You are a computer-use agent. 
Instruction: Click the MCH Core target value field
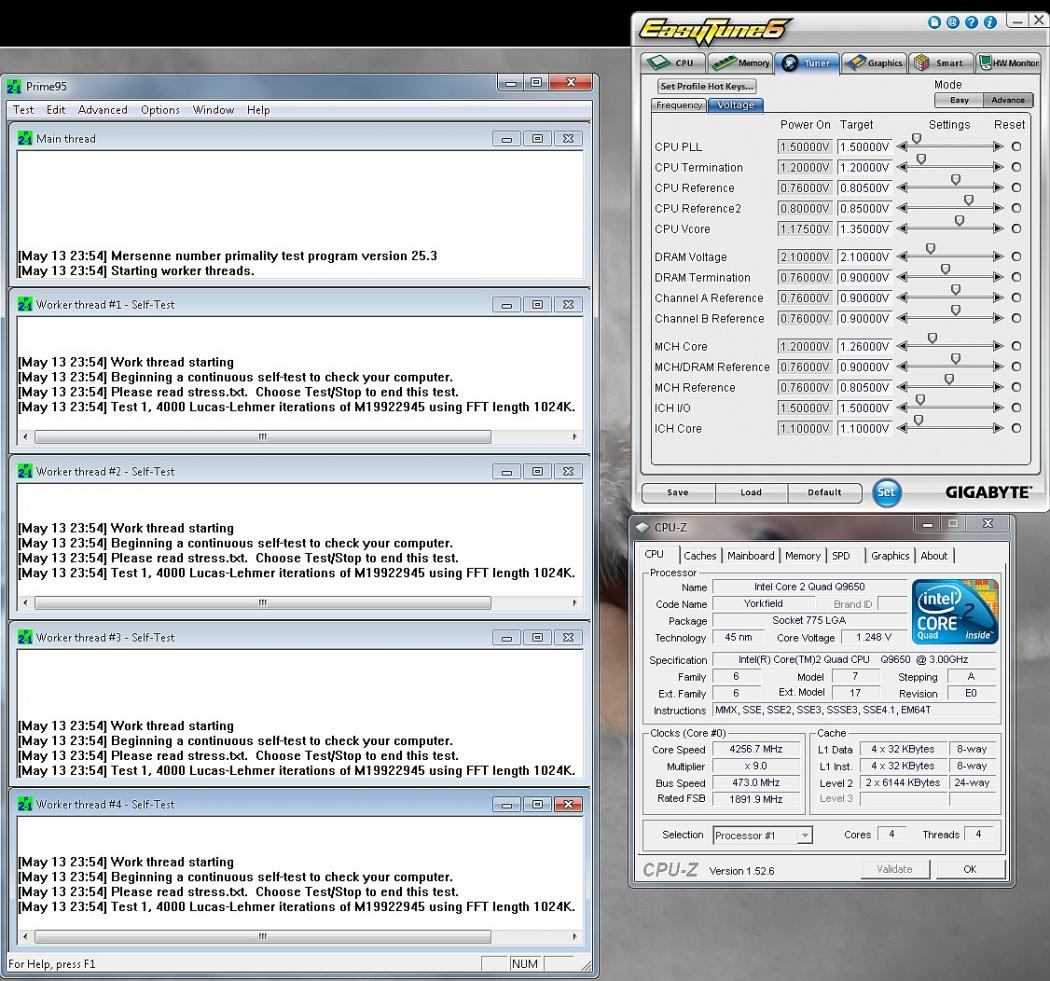click(865, 346)
